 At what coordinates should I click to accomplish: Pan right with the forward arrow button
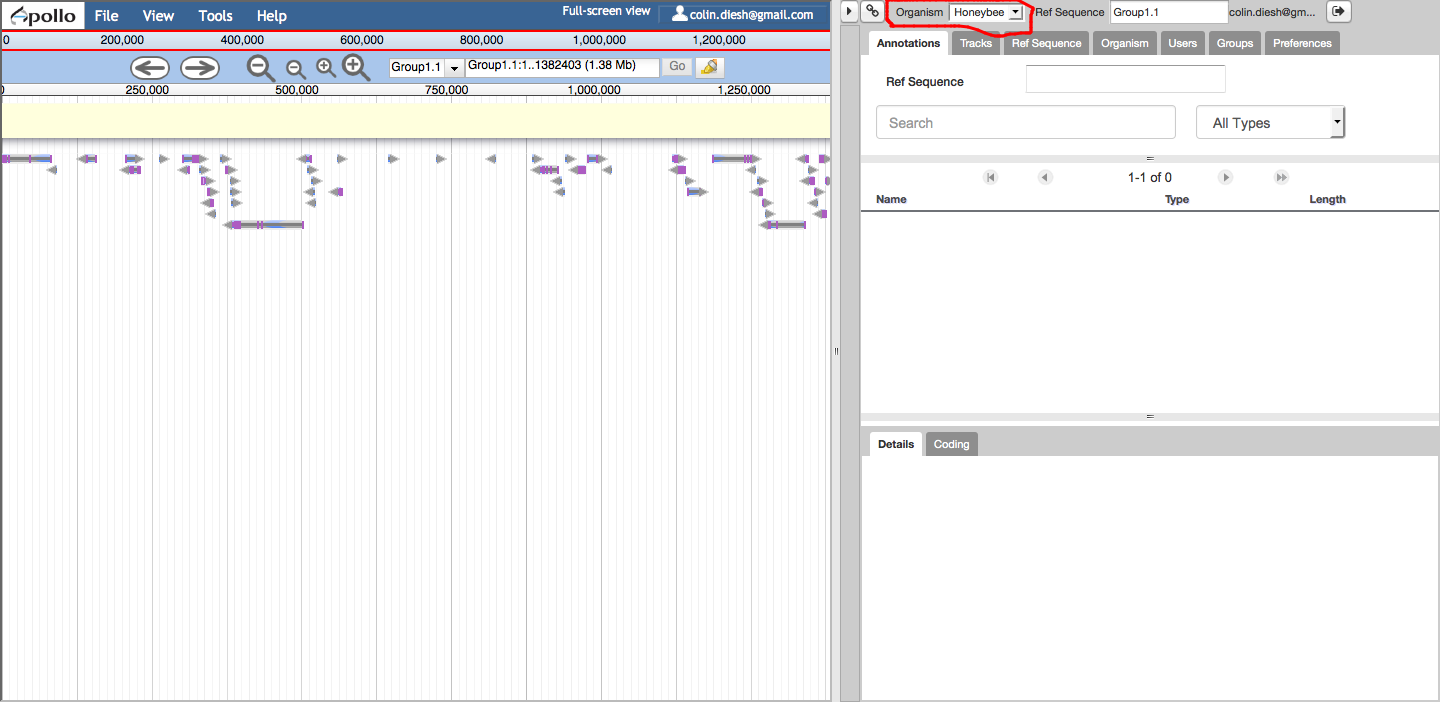pyautogui.click(x=200, y=68)
